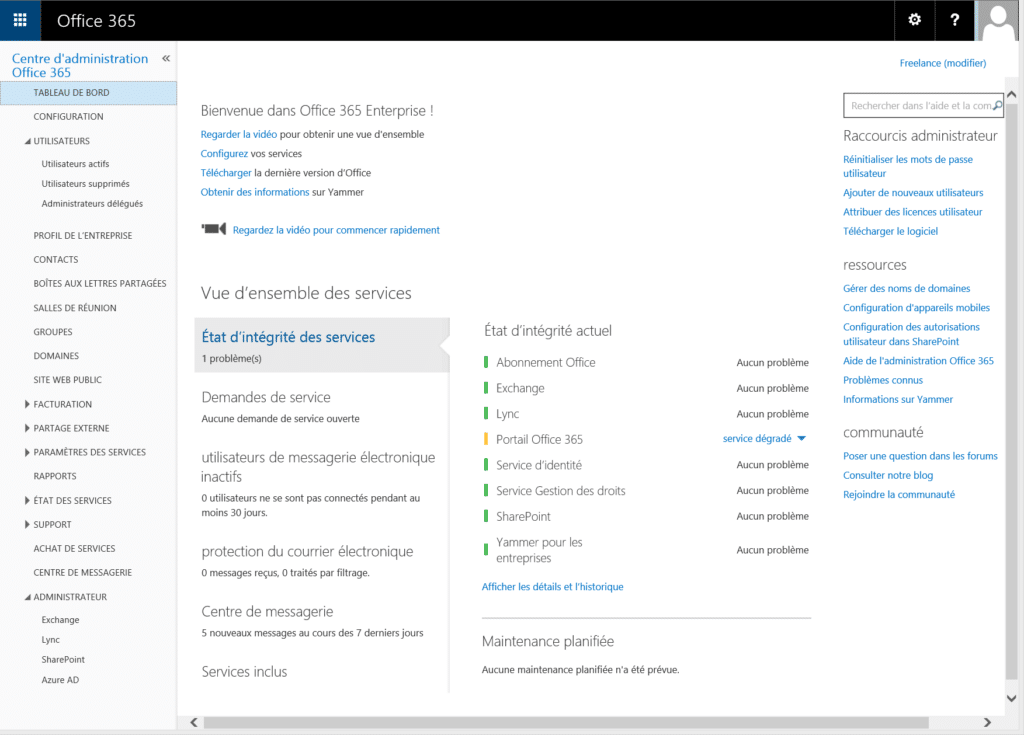
Task: Expand the PARTAGE EXTERNE section
Action: [x=27, y=429]
